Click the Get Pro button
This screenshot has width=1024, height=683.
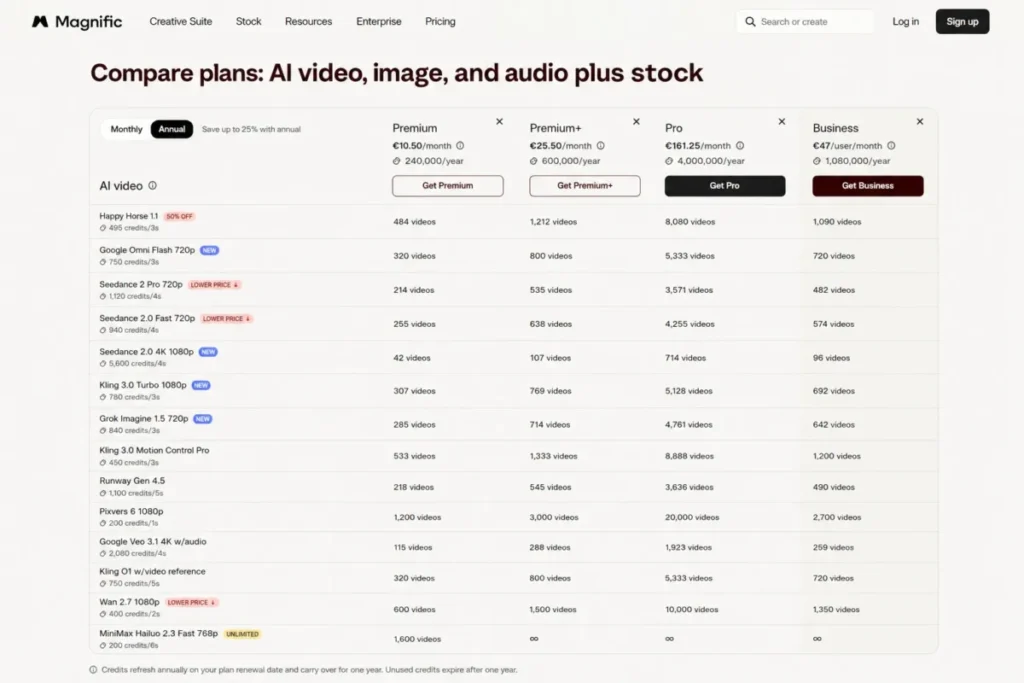(725, 185)
